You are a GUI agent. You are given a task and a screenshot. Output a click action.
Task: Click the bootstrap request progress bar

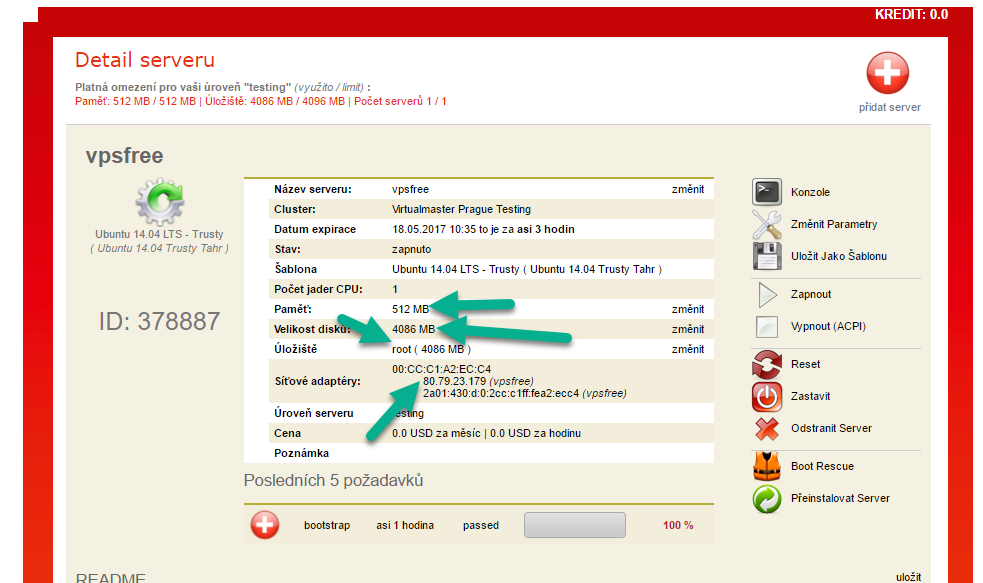tap(575, 525)
